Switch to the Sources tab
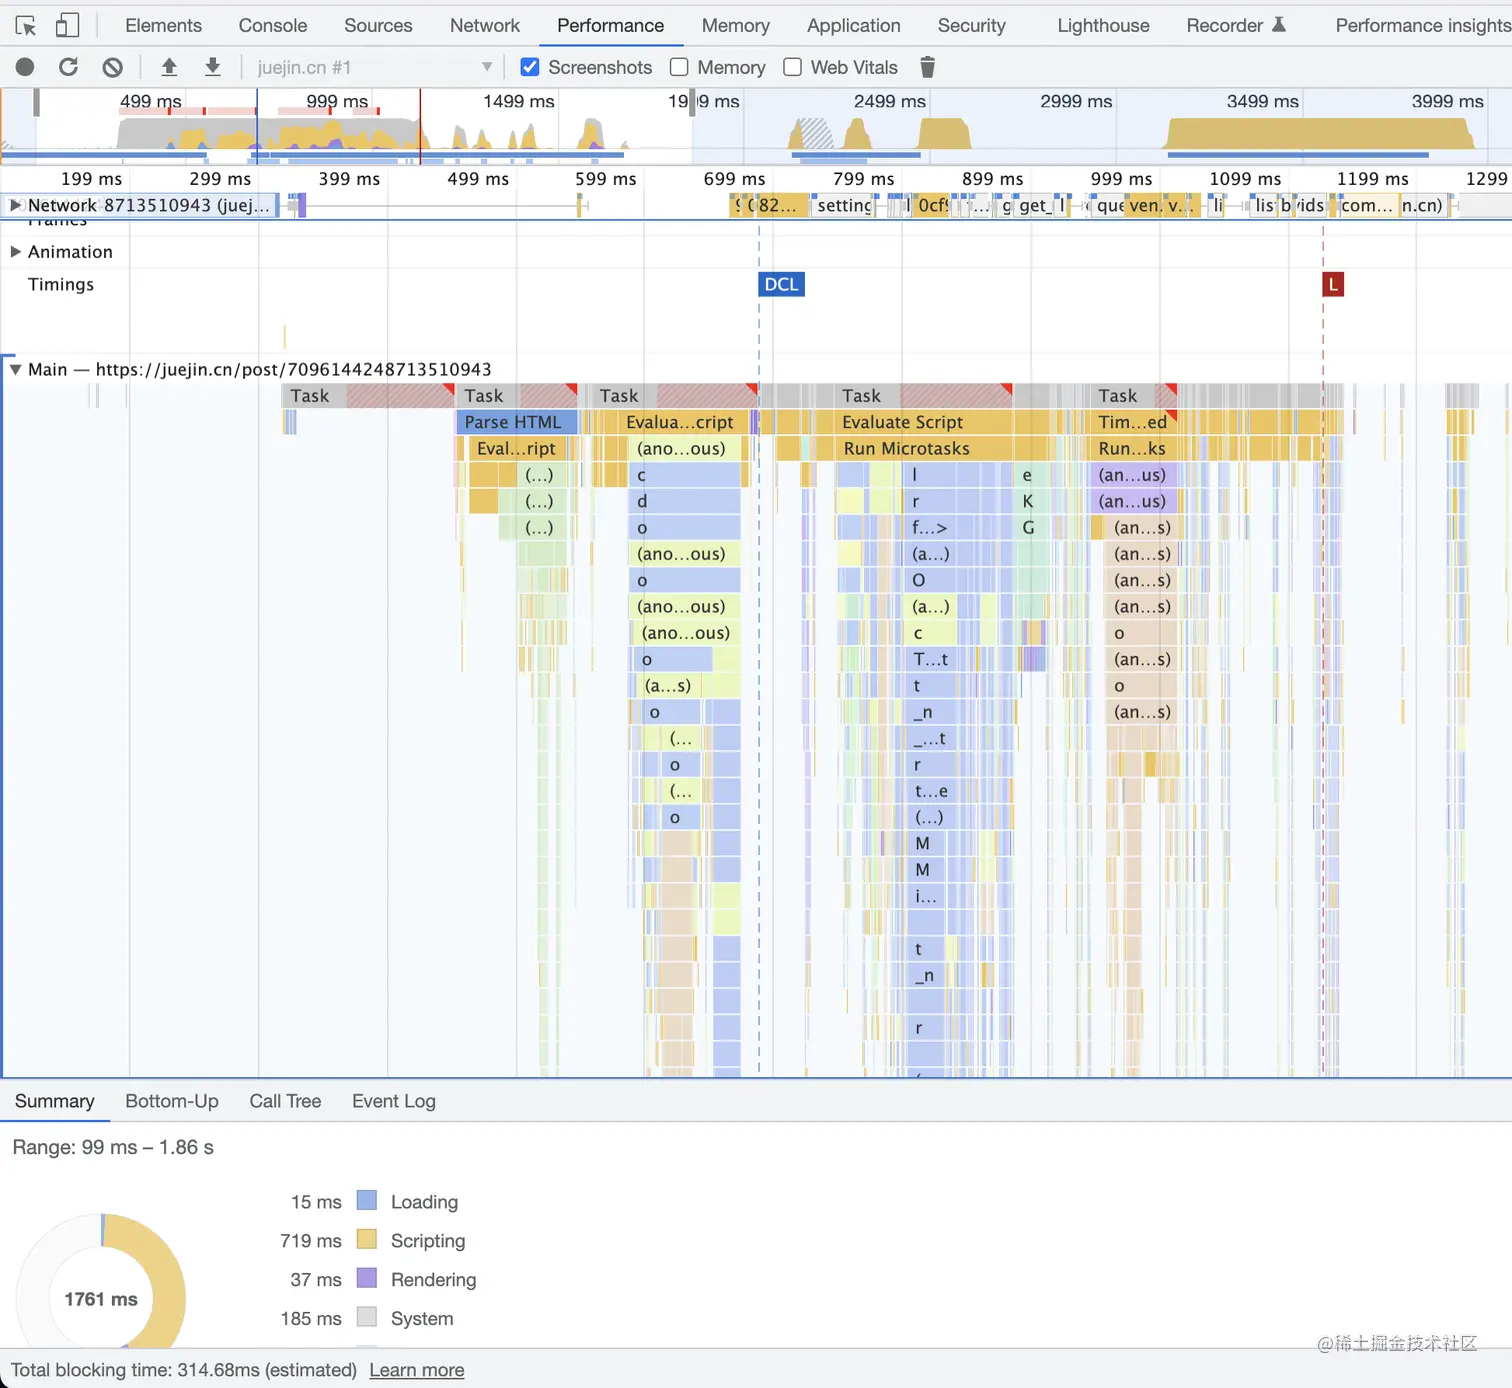1512x1388 pixels. [x=378, y=25]
